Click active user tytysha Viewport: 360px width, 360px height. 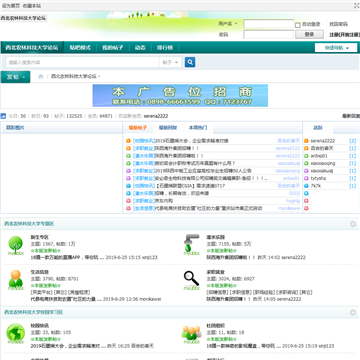point(318,178)
